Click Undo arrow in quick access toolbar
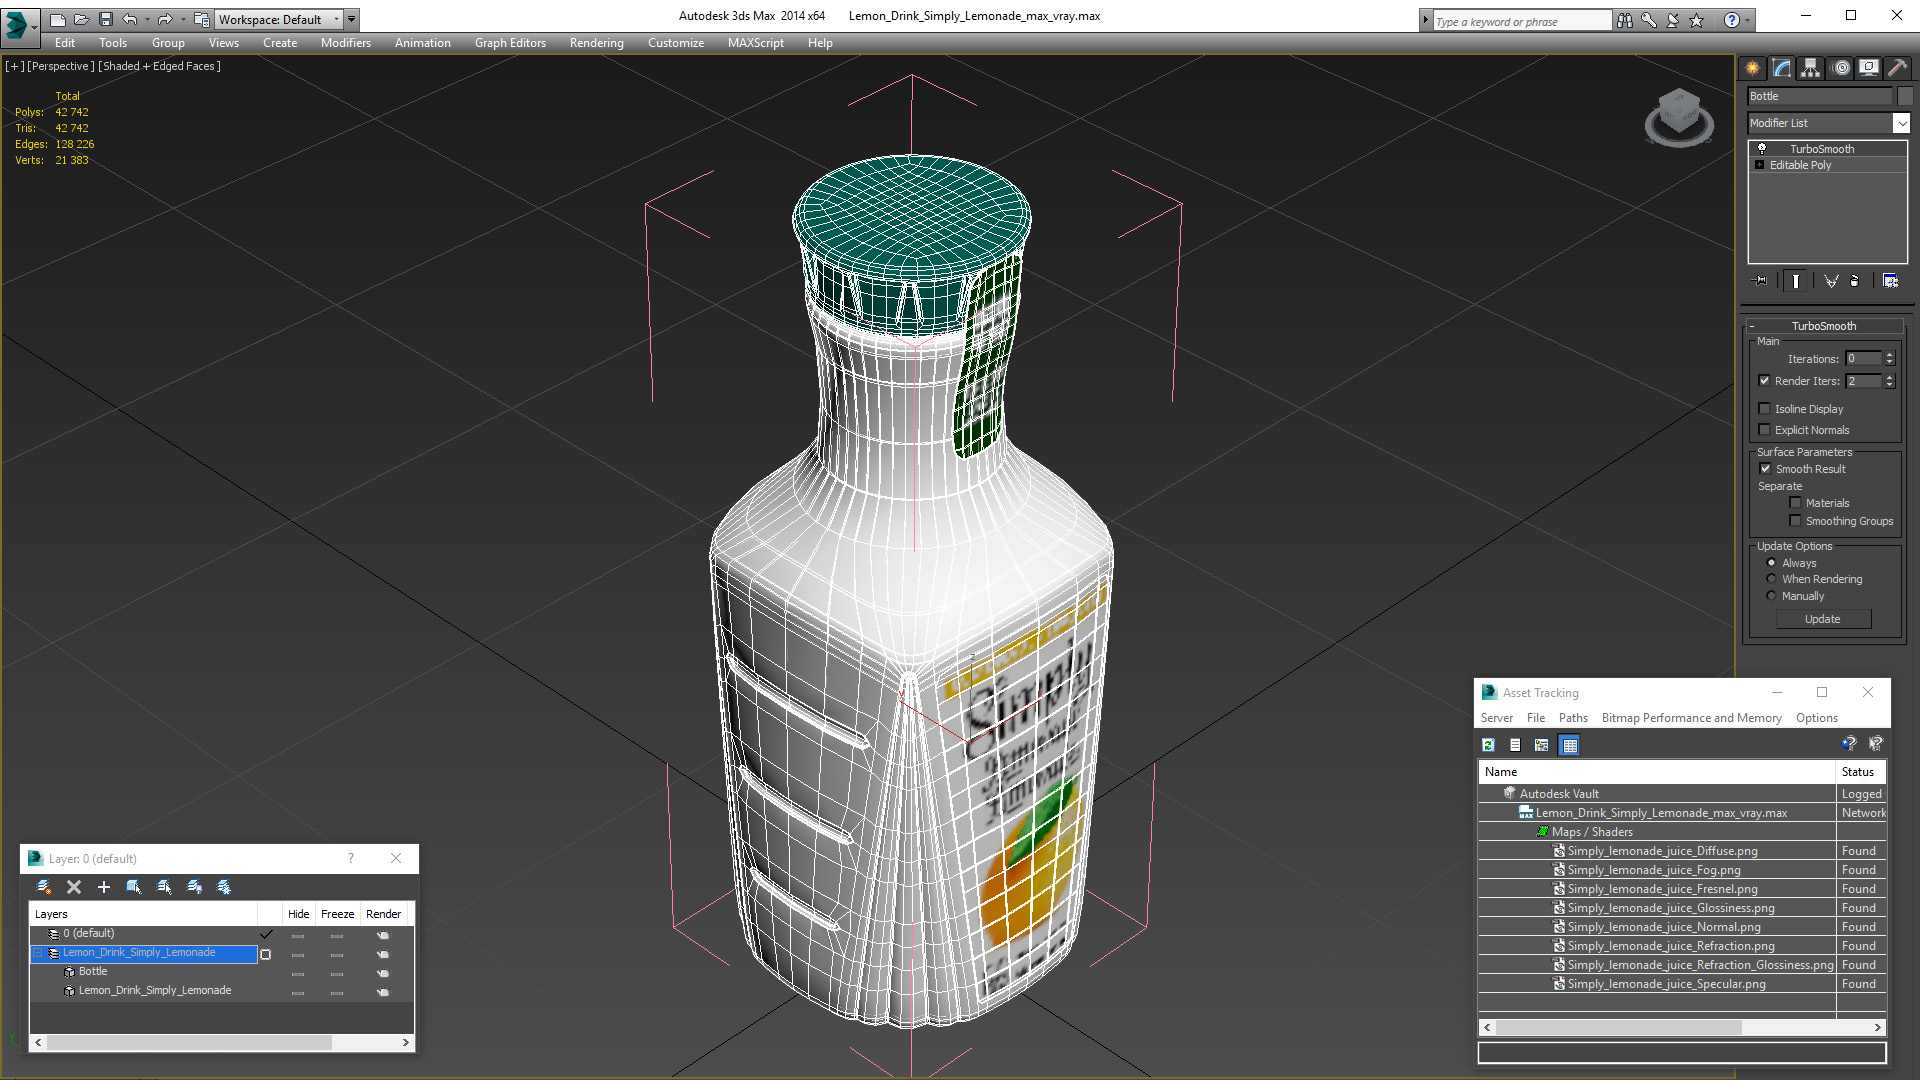Image resolution: width=1920 pixels, height=1080 pixels. 130,19
